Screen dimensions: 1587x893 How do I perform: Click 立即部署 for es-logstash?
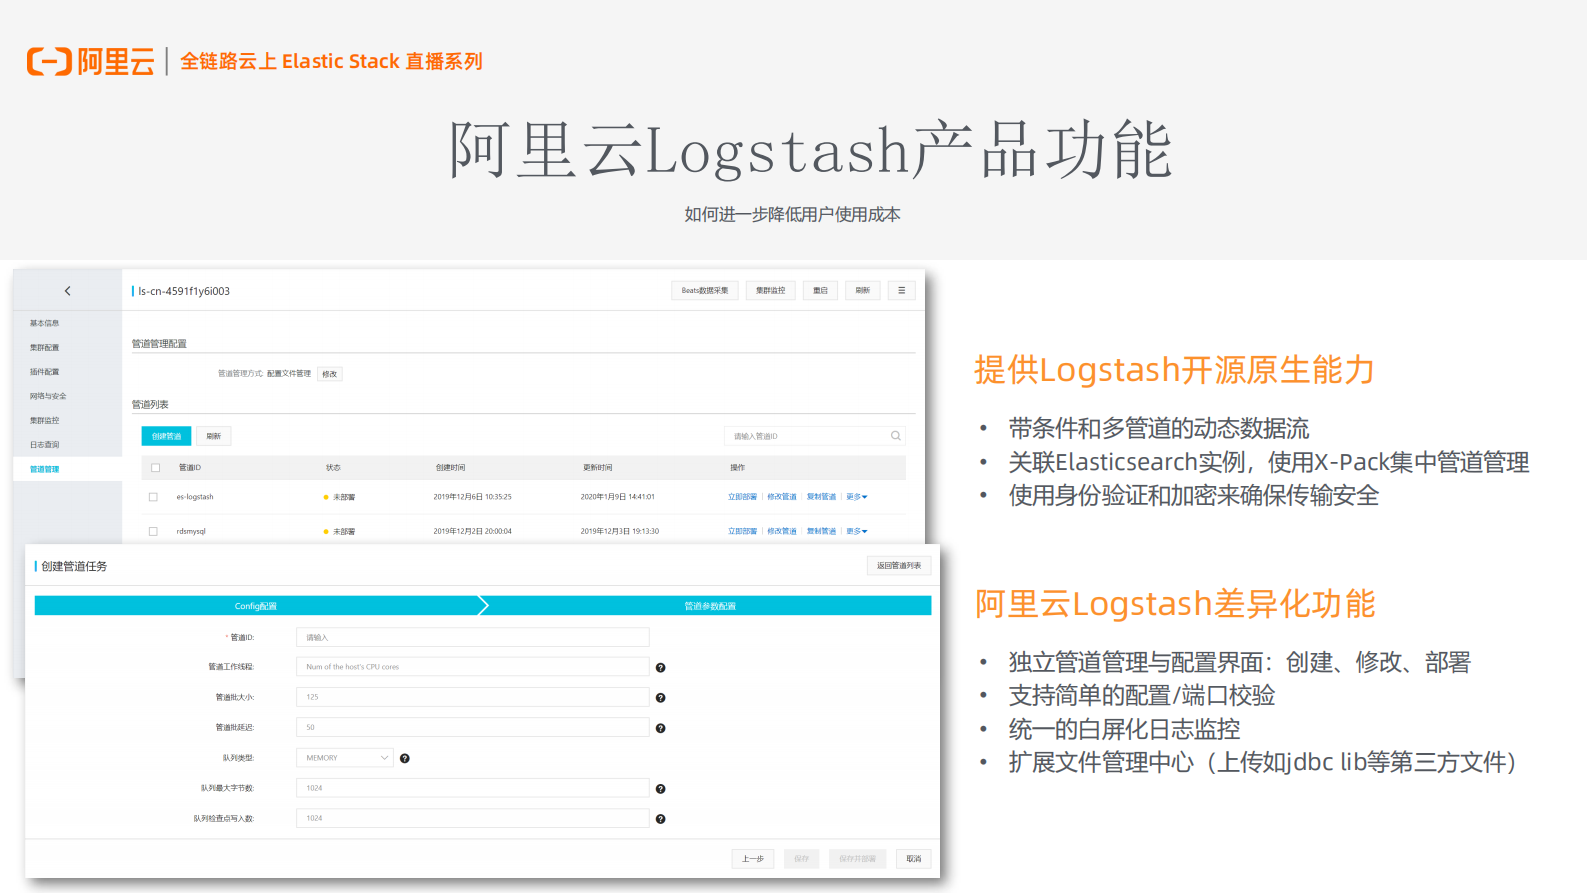point(742,497)
